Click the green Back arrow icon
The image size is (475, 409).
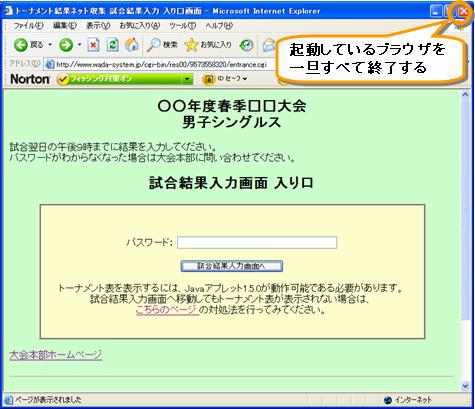[x=21, y=45]
